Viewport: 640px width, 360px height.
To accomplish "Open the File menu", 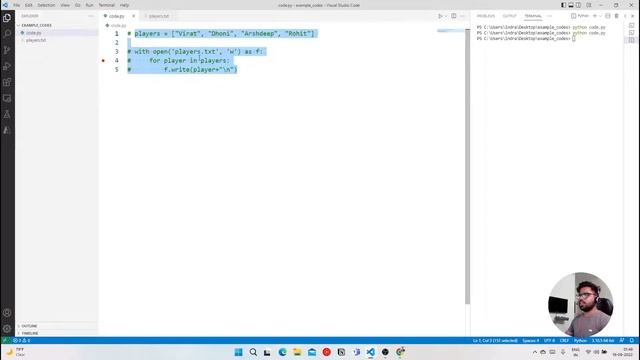I will pyautogui.click(x=16, y=5).
